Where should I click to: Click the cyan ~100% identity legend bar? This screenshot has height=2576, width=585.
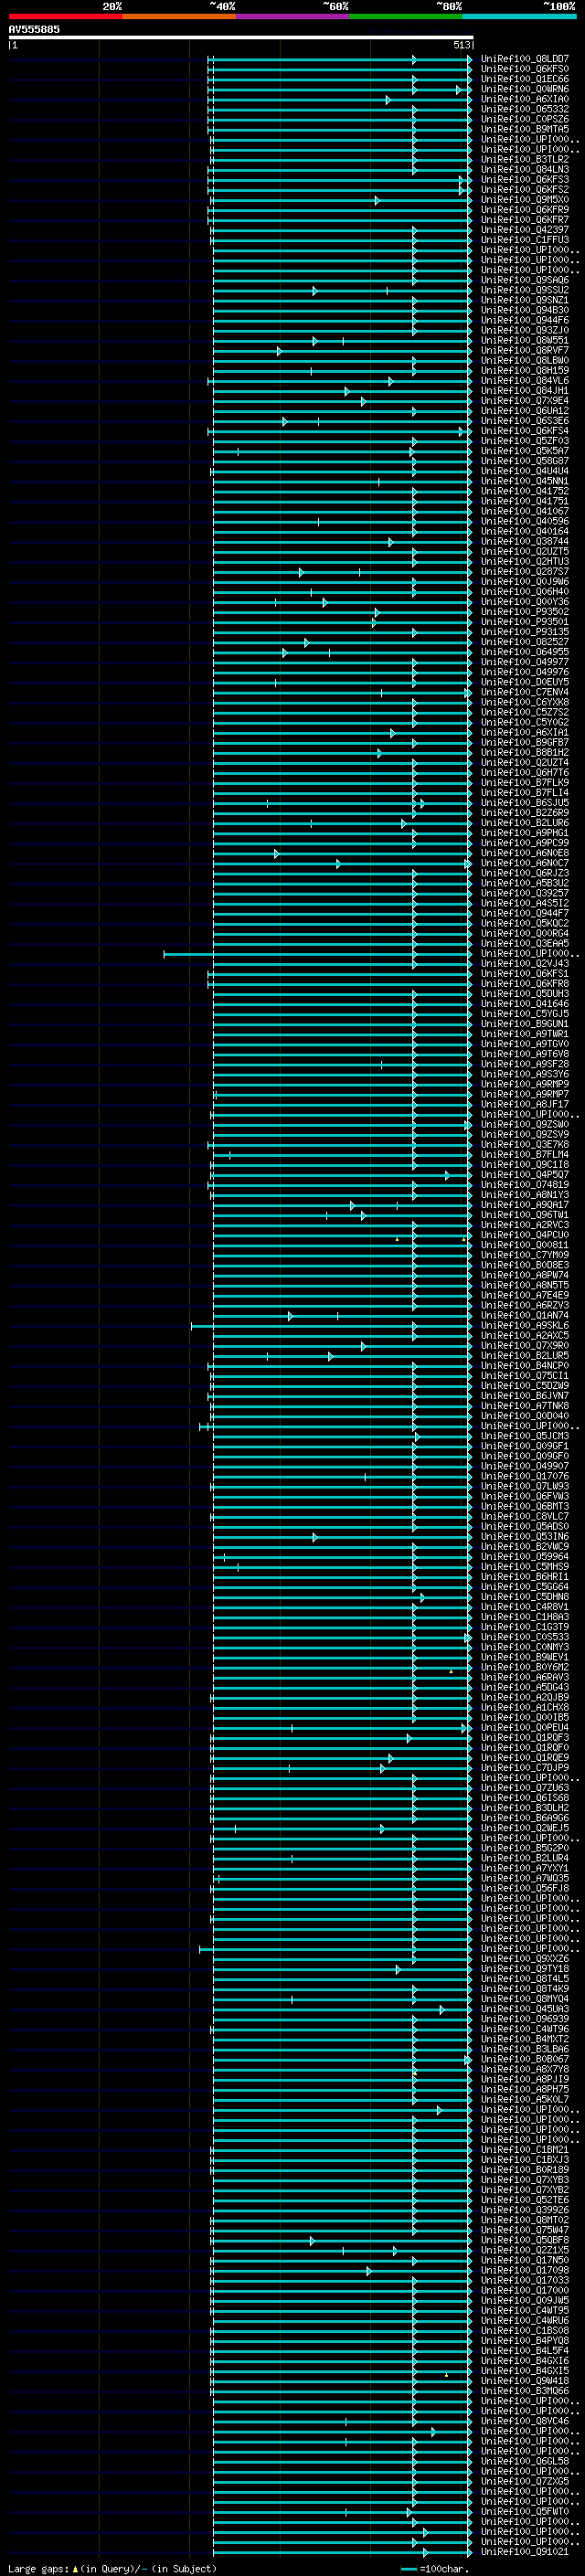tap(520, 16)
